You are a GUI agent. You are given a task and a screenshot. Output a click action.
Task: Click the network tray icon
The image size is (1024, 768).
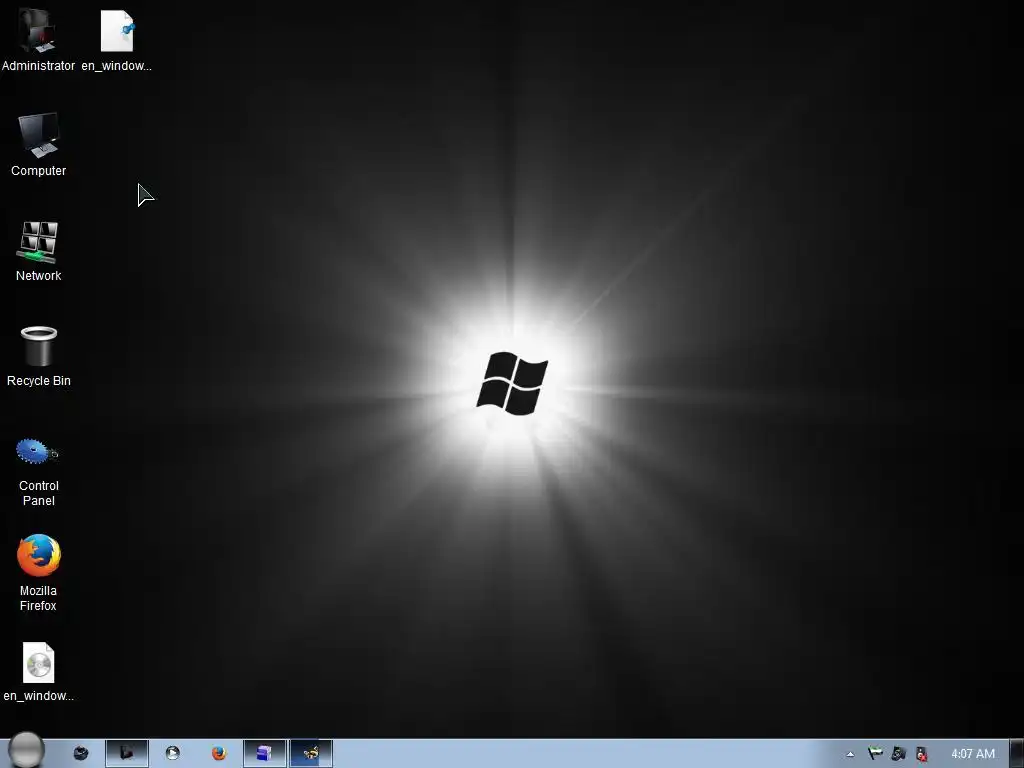pyautogui.click(x=899, y=754)
